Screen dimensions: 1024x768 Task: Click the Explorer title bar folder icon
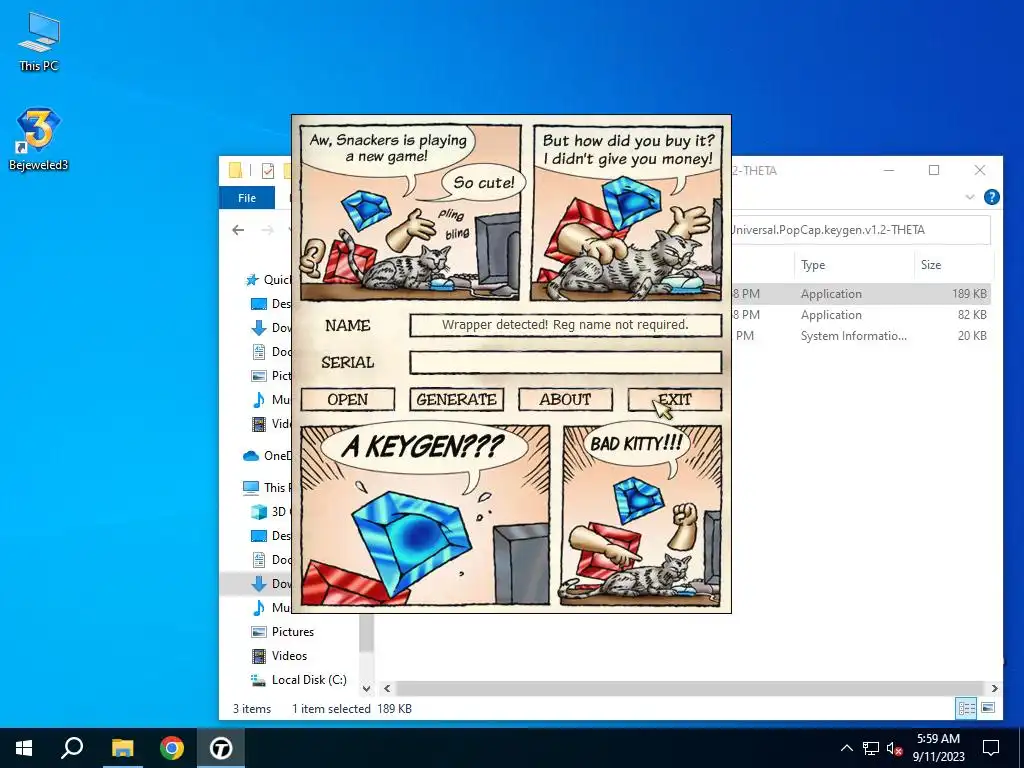pos(236,170)
